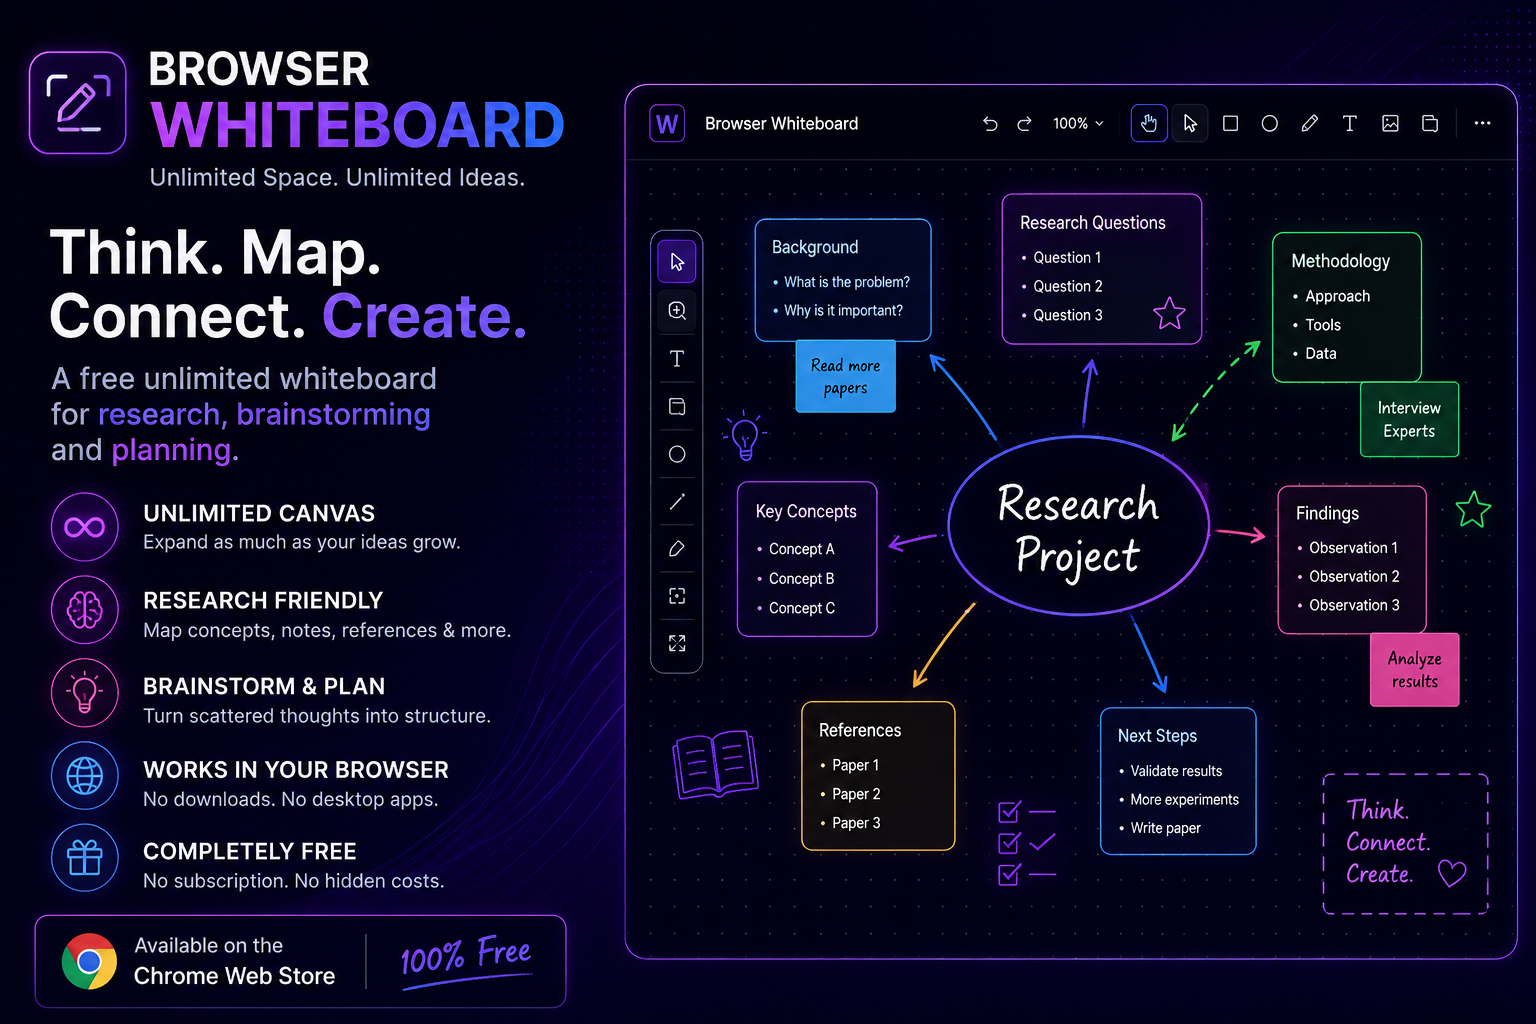The width and height of the screenshot is (1536, 1024).
Task: Choose the note tool in left sidebar
Action: (677, 406)
